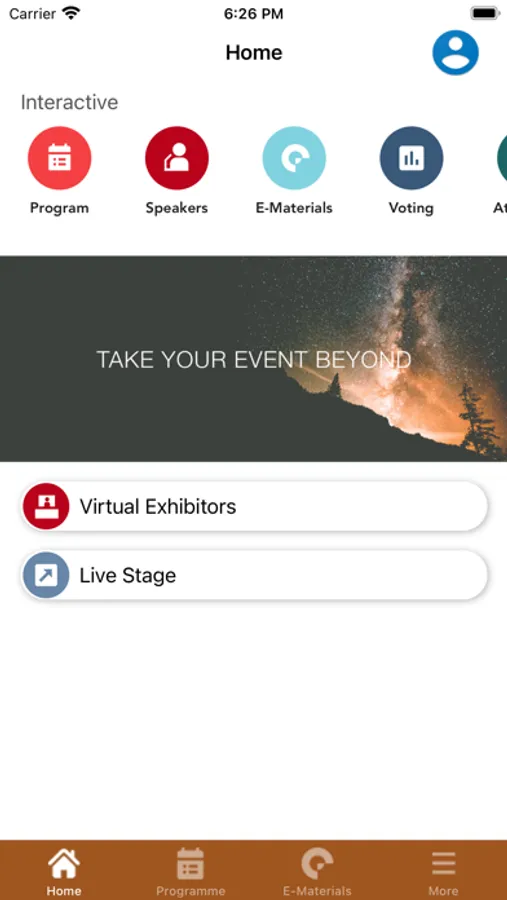Image resolution: width=507 pixels, height=900 pixels.
Task: Click the Speakers label text
Action: pos(177,208)
